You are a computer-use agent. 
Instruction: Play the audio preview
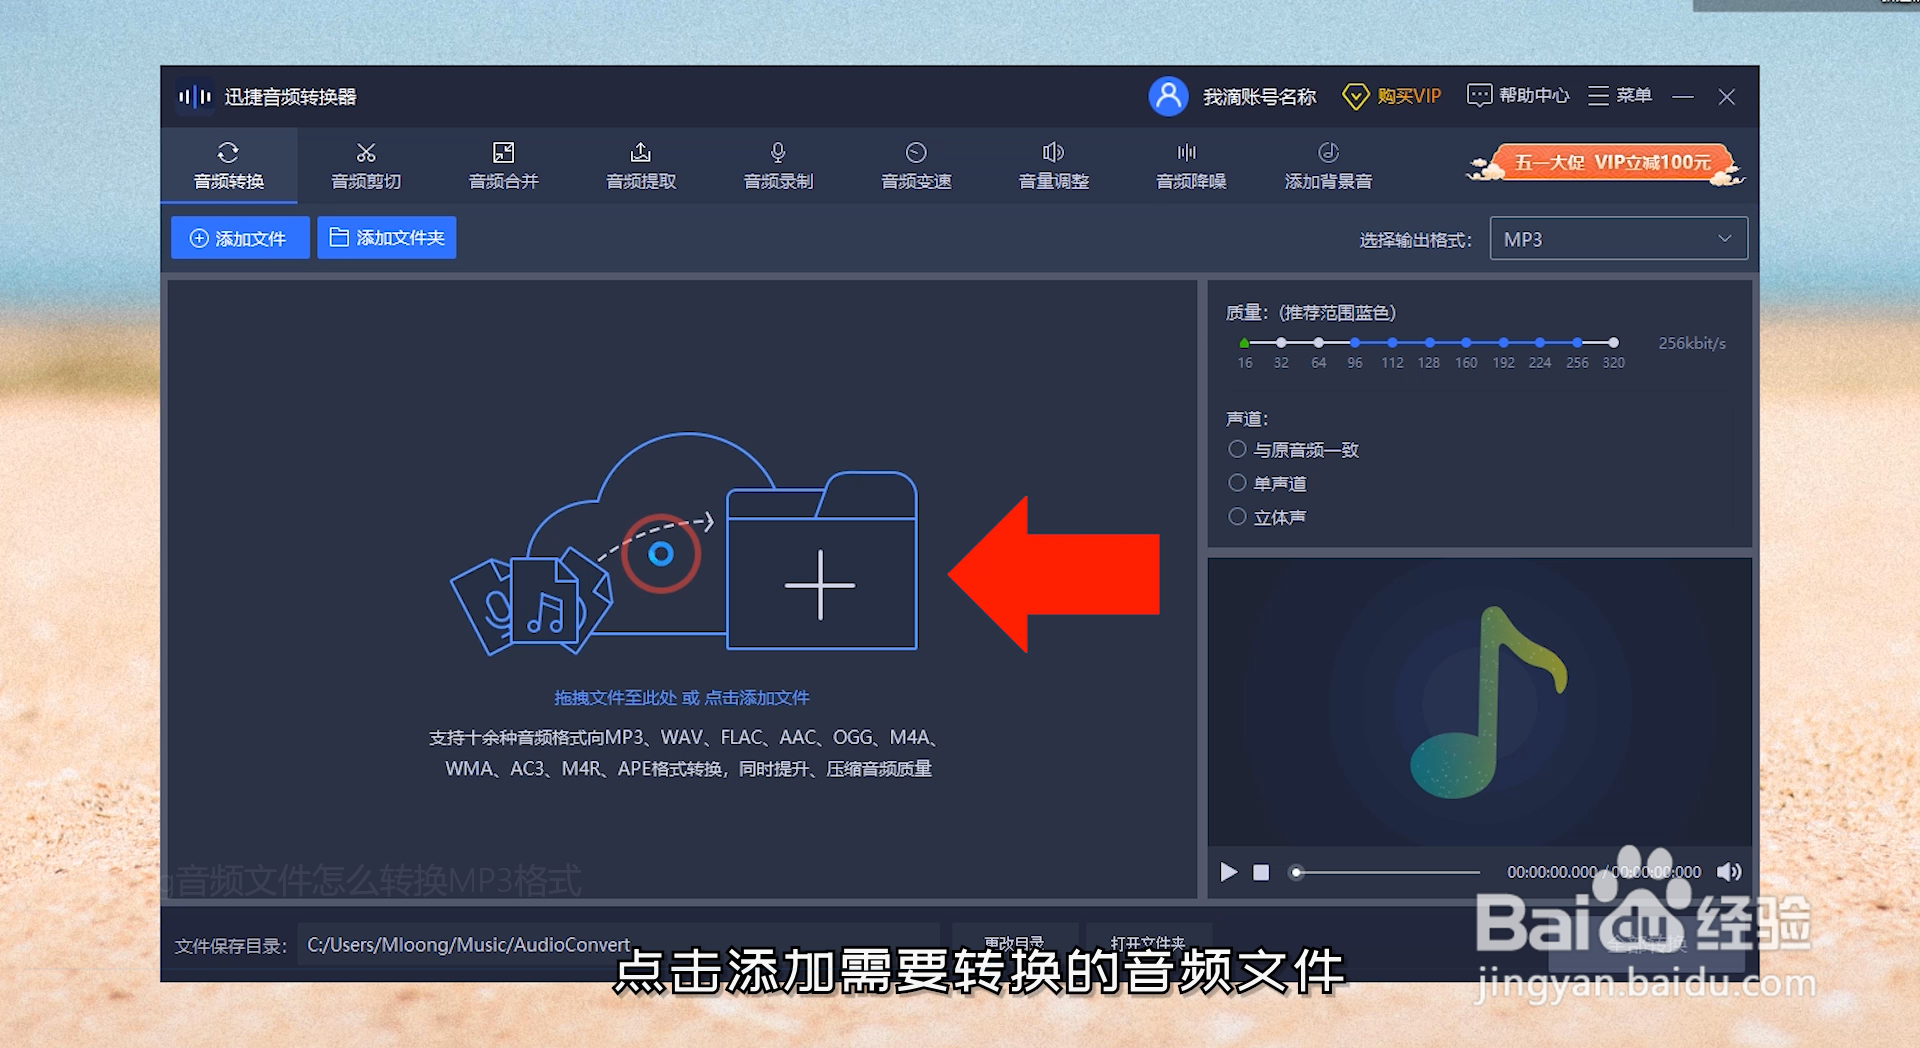point(1228,872)
